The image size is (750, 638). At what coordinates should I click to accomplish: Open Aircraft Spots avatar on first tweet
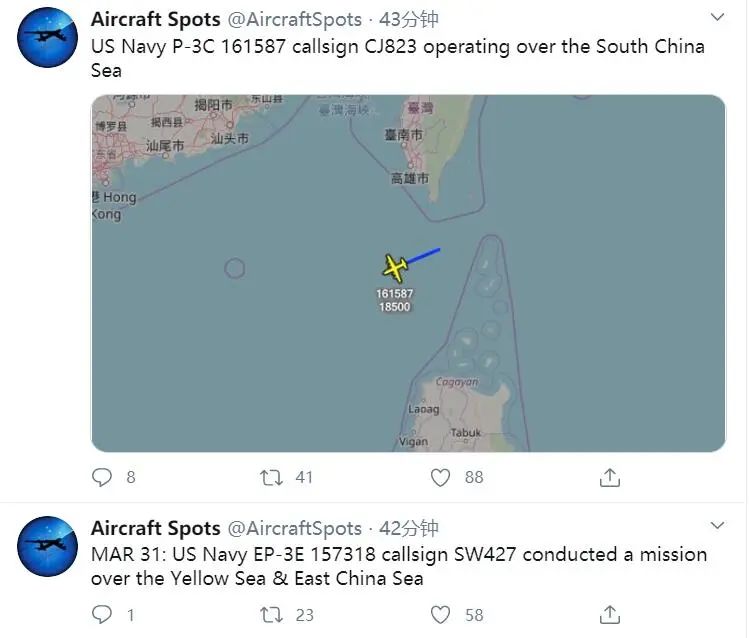coord(47,37)
